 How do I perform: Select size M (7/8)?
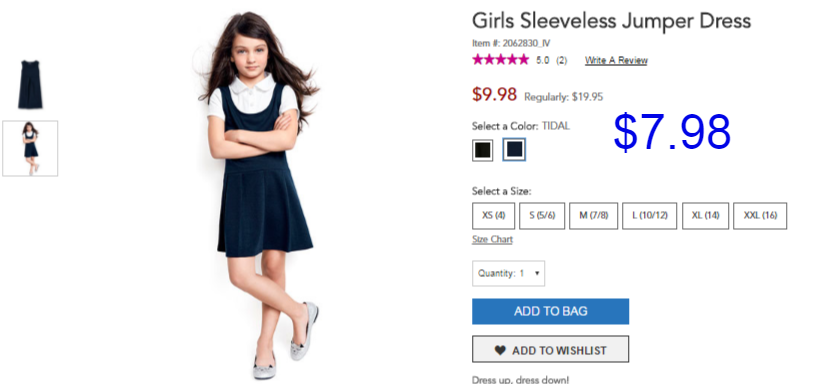594,216
